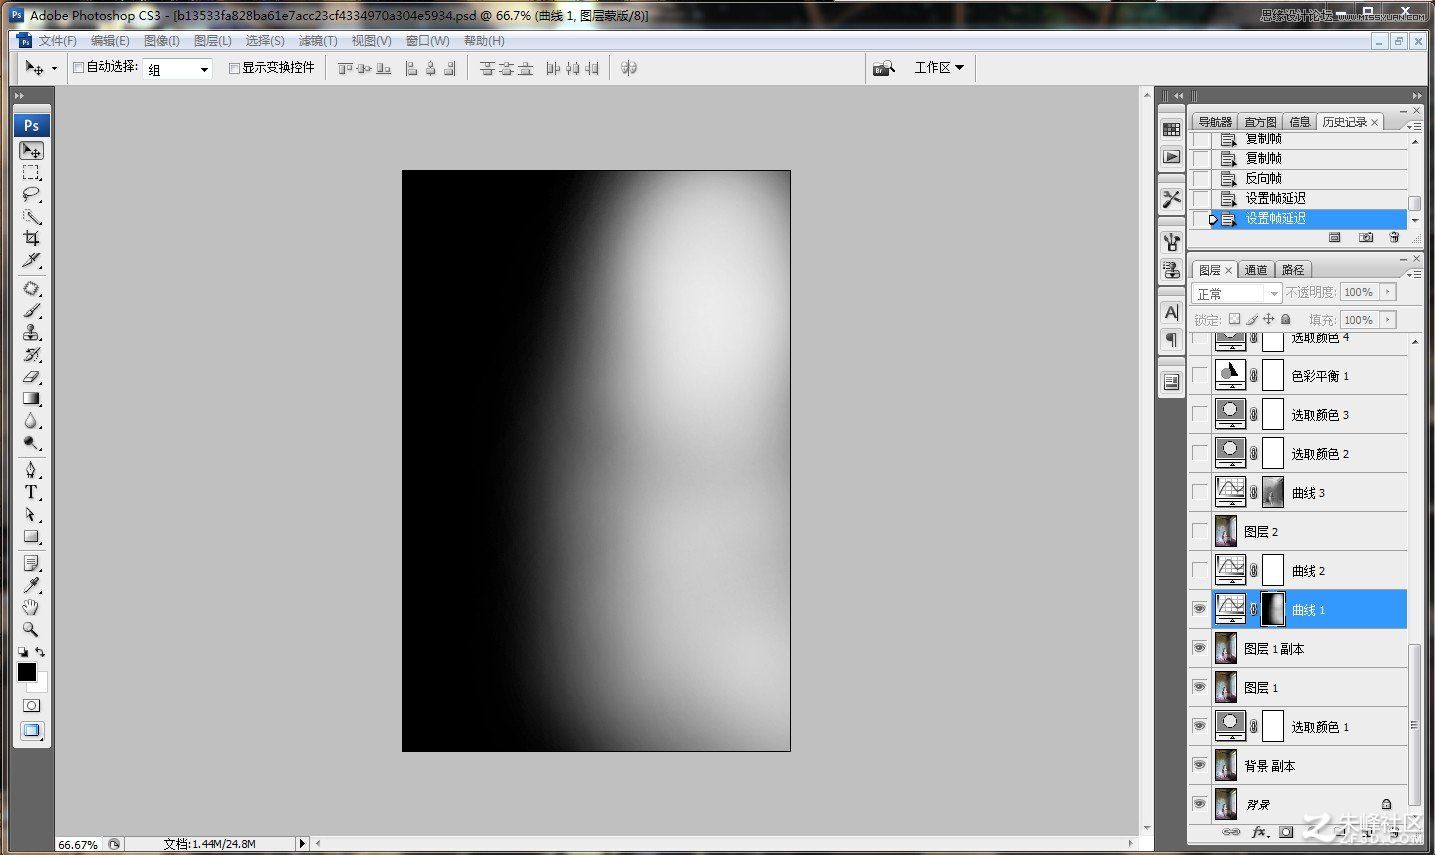Viewport: 1435px width, 855px height.
Task: Hide the 选取颜色 1 layer
Action: click(x=1199, y=726)
